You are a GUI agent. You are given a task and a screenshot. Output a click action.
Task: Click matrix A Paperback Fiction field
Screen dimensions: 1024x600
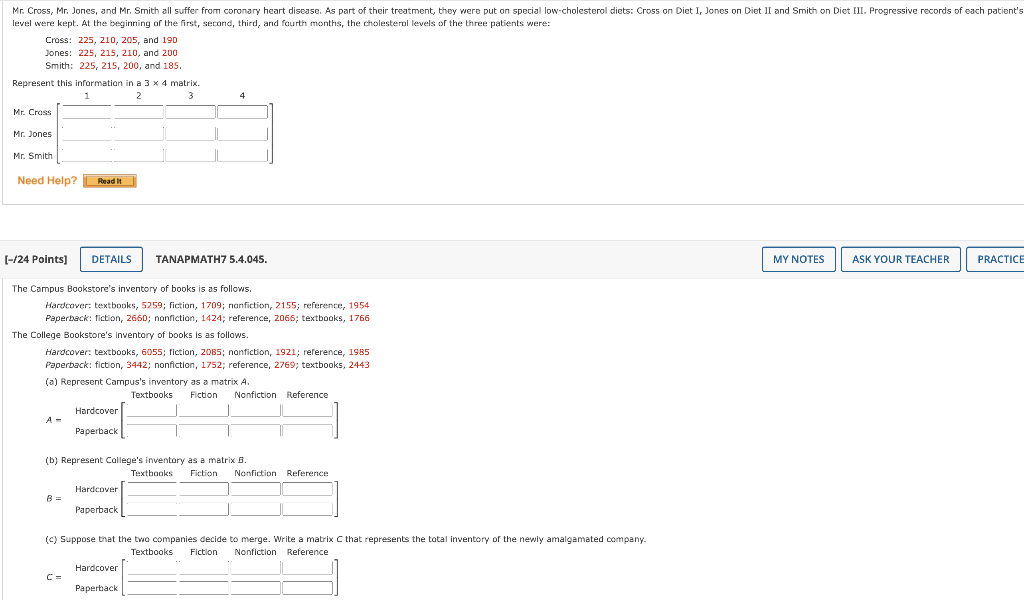click(204, 431)
